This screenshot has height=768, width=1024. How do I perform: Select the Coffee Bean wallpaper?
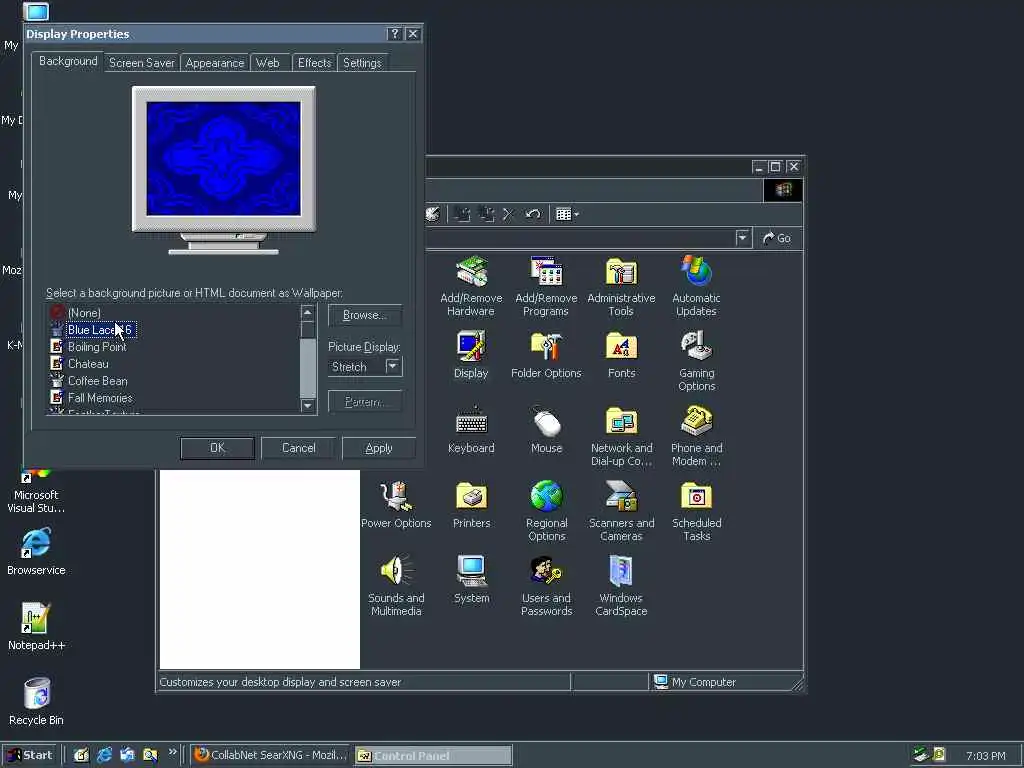click(x=97, y=381)
